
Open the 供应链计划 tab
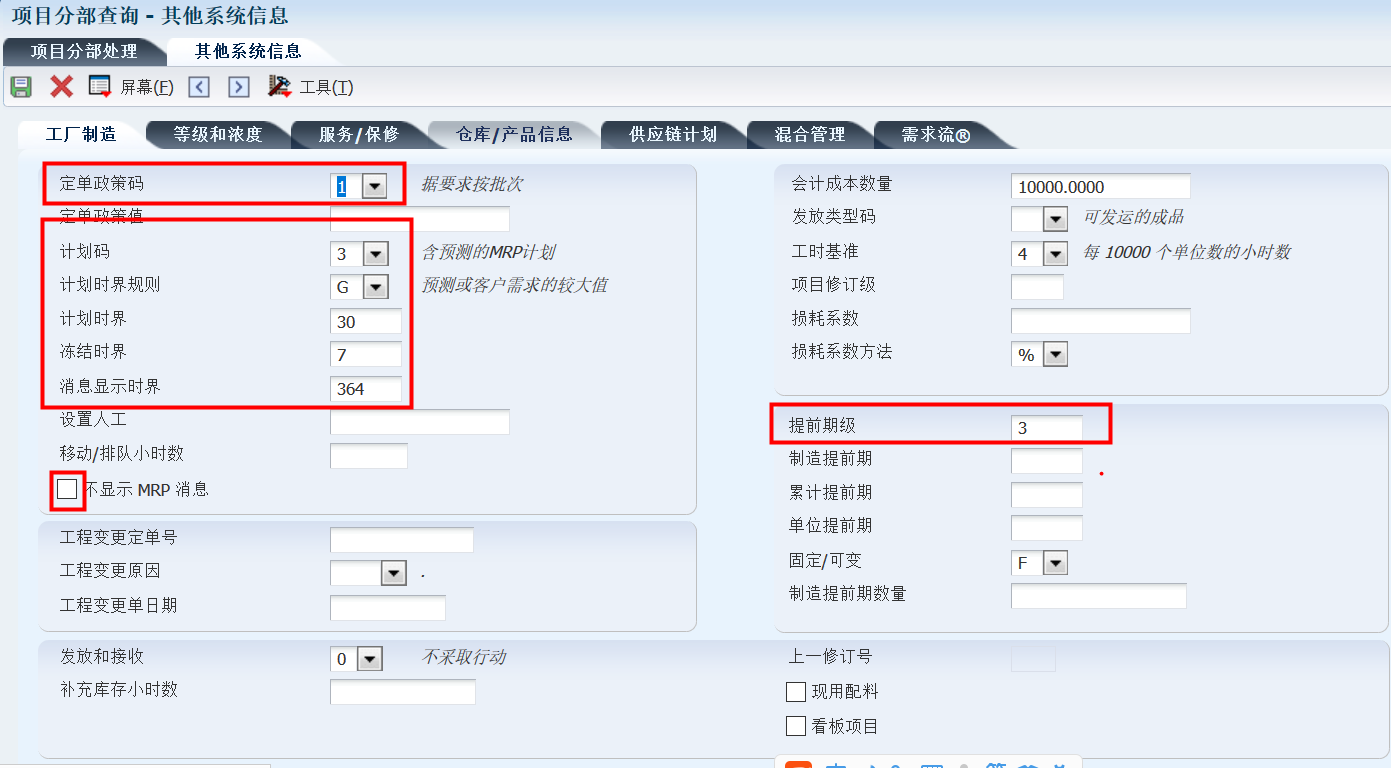pos(672,134)
